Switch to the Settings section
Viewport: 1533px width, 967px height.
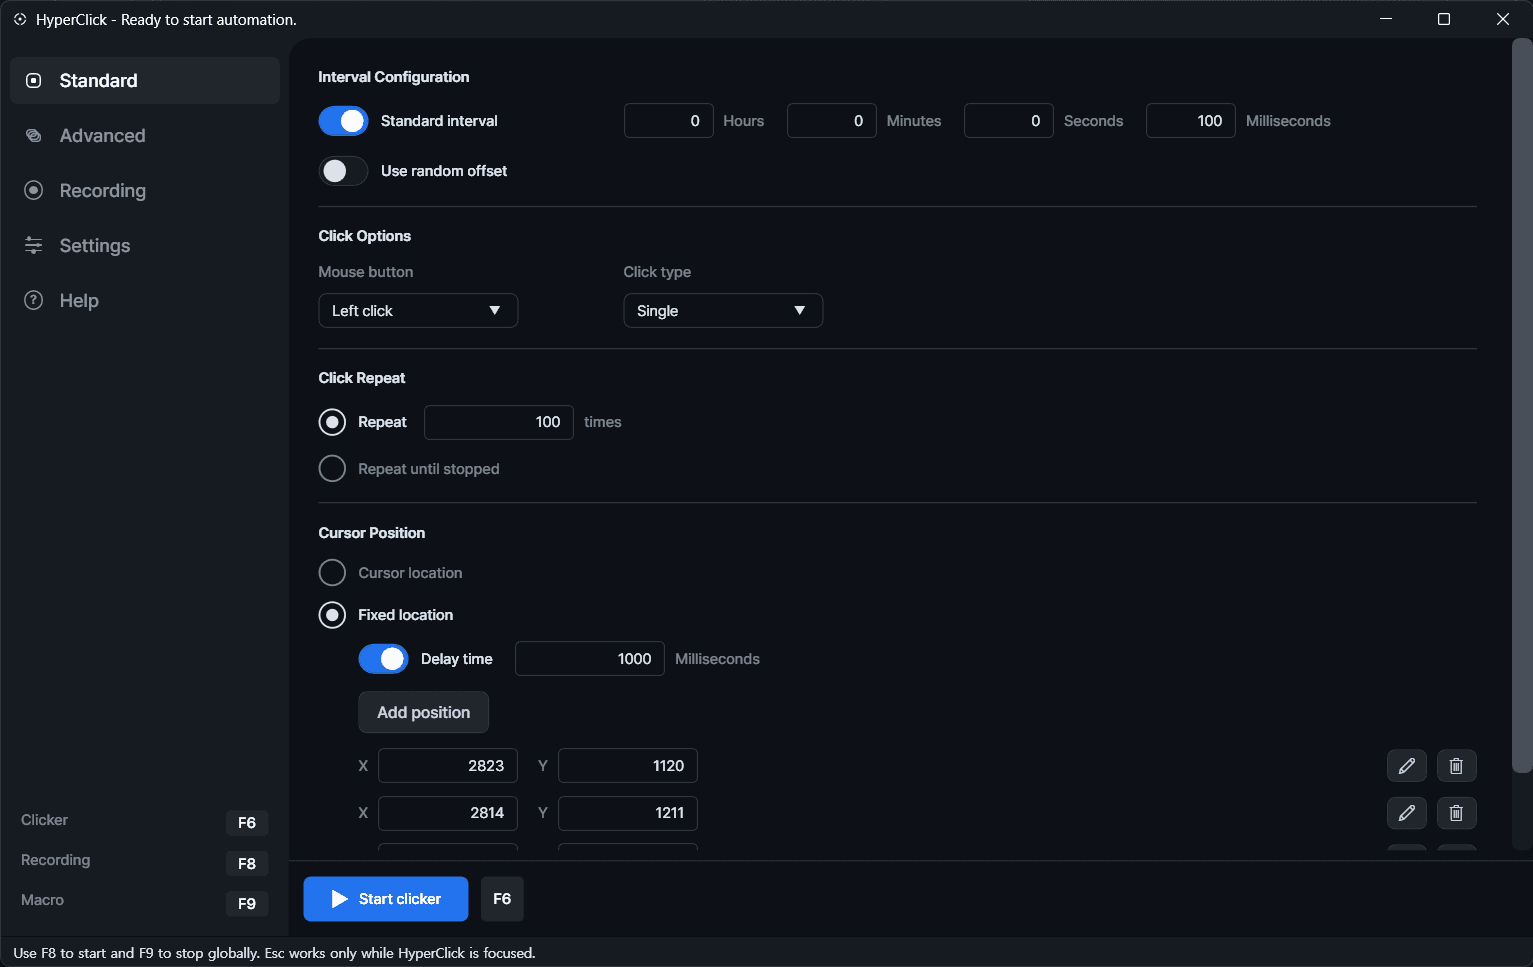click(95, 245)
